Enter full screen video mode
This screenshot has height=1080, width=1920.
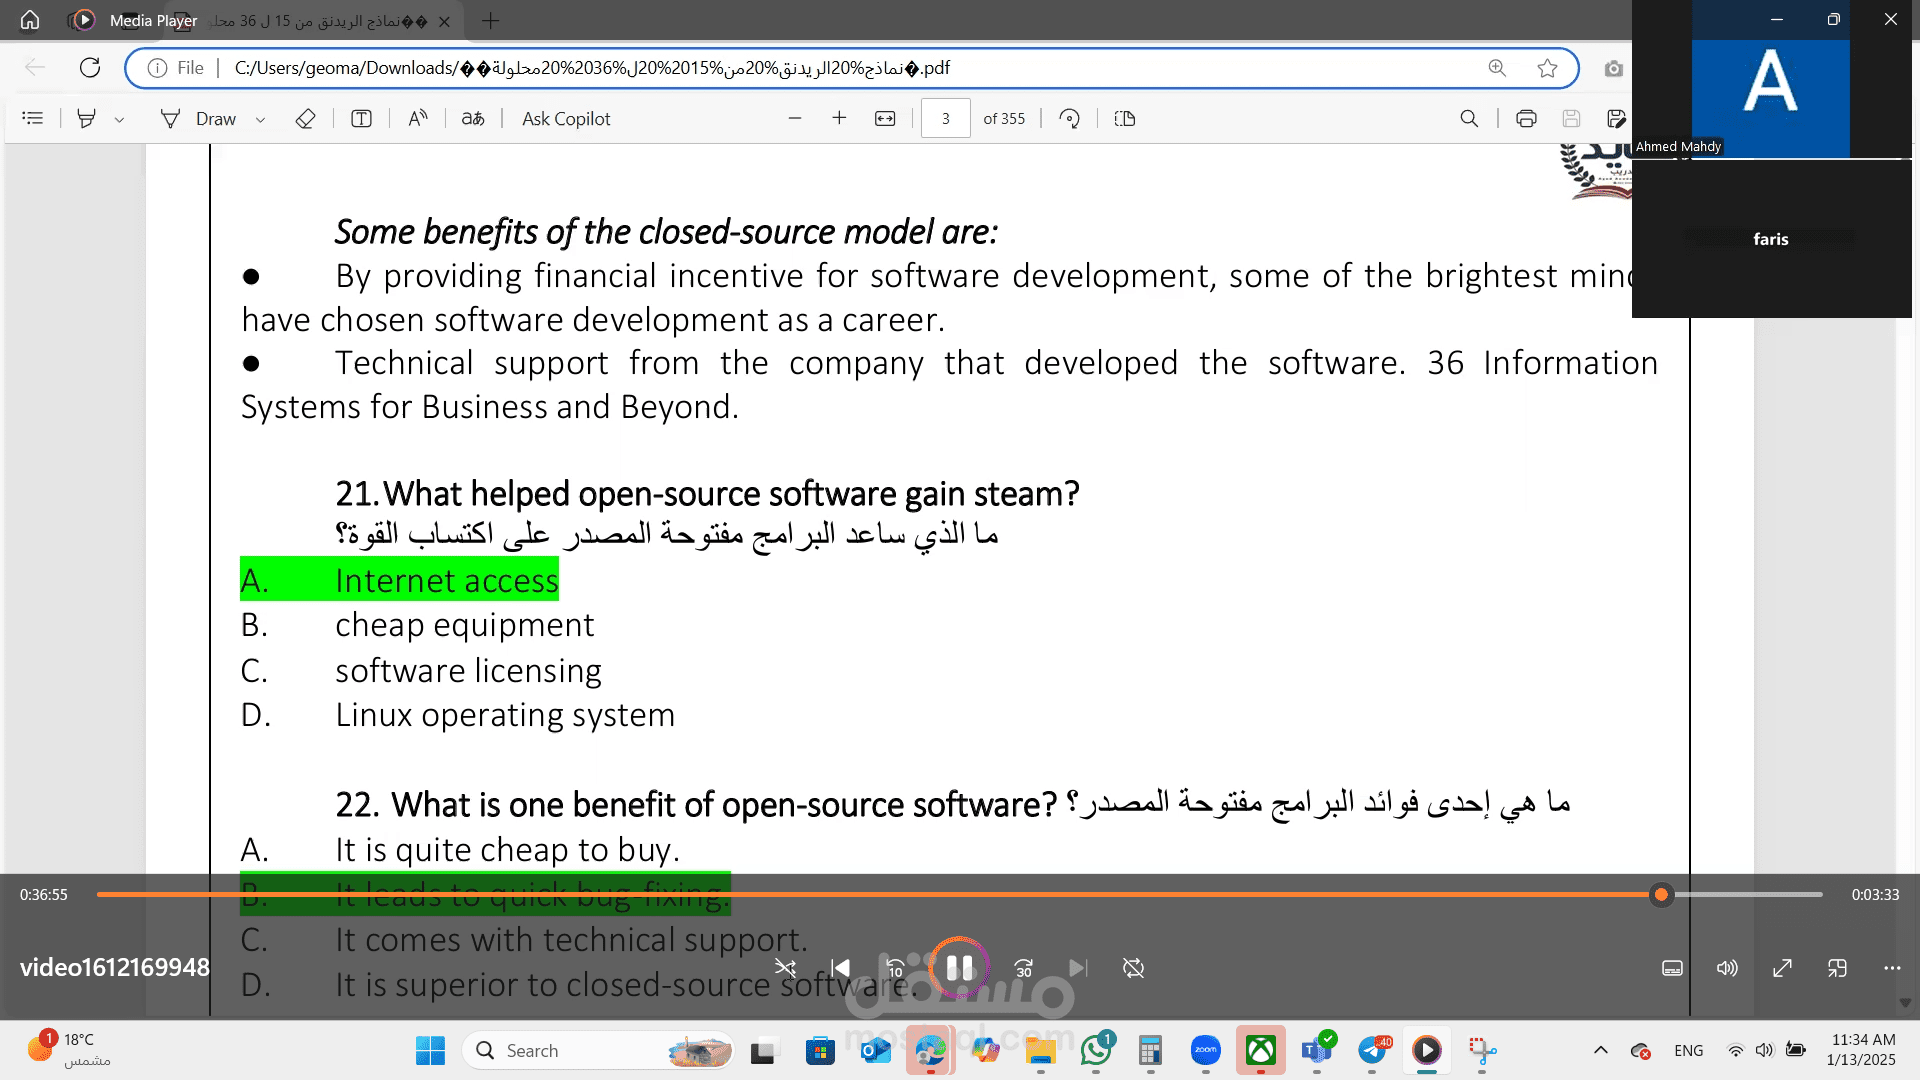tap(1782, 968)
